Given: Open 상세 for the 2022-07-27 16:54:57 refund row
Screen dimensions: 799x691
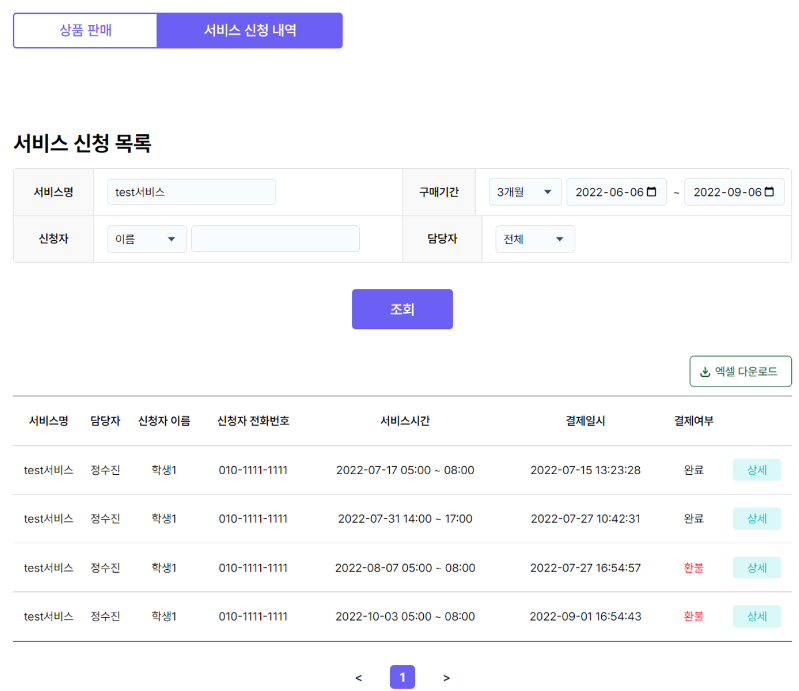Looking at the screenshot, I should tap(756, 568).
